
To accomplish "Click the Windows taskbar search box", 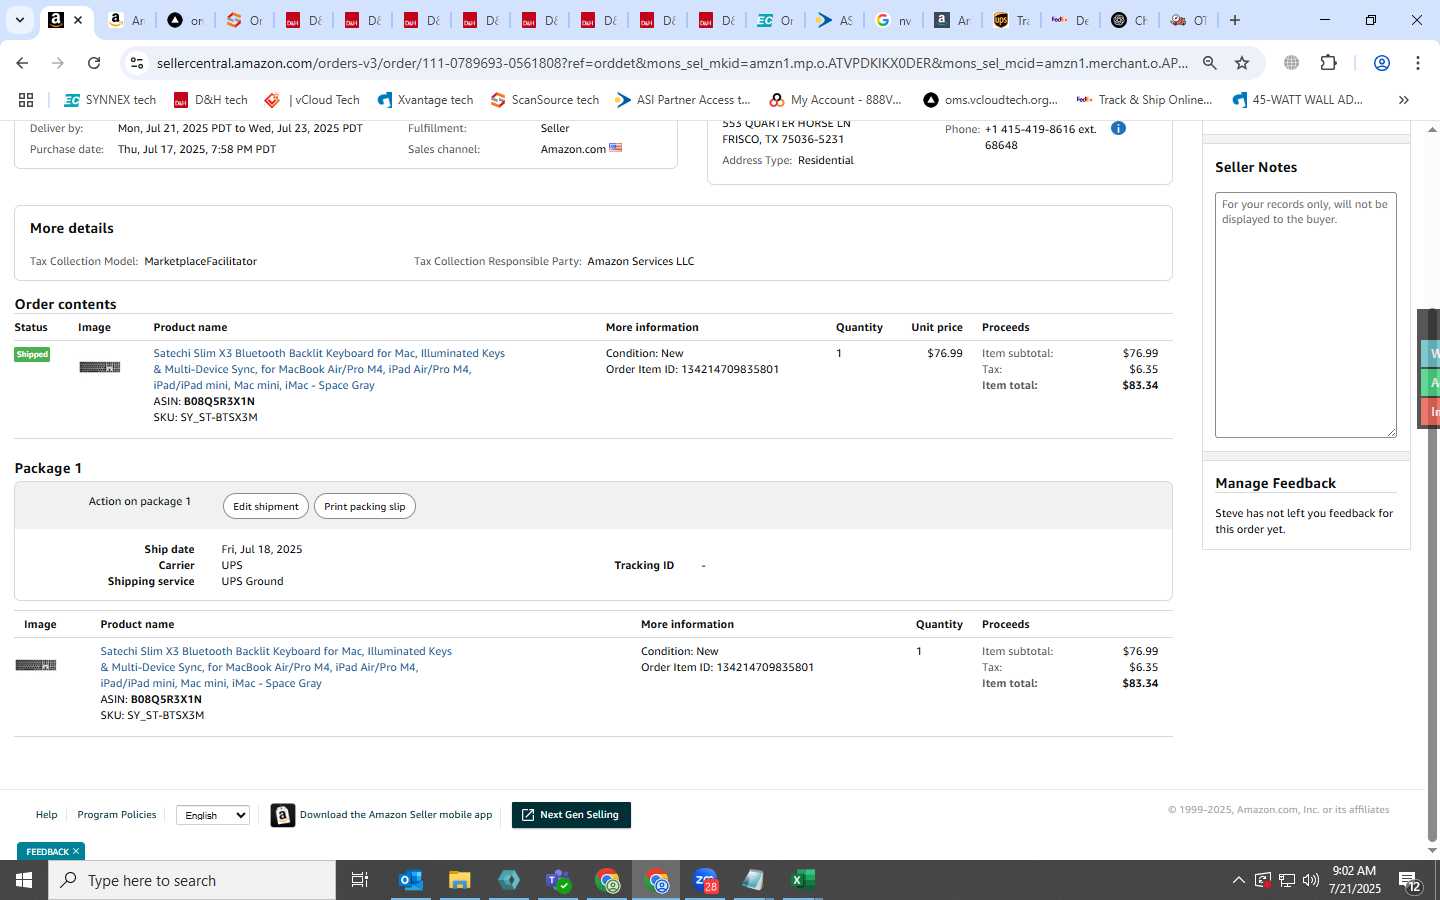I will (192, 880).
